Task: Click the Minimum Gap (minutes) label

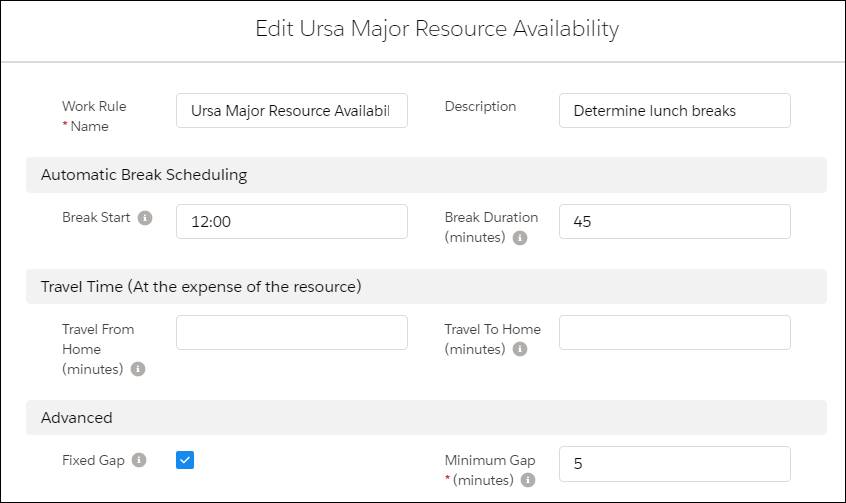Action: (489, 470)
